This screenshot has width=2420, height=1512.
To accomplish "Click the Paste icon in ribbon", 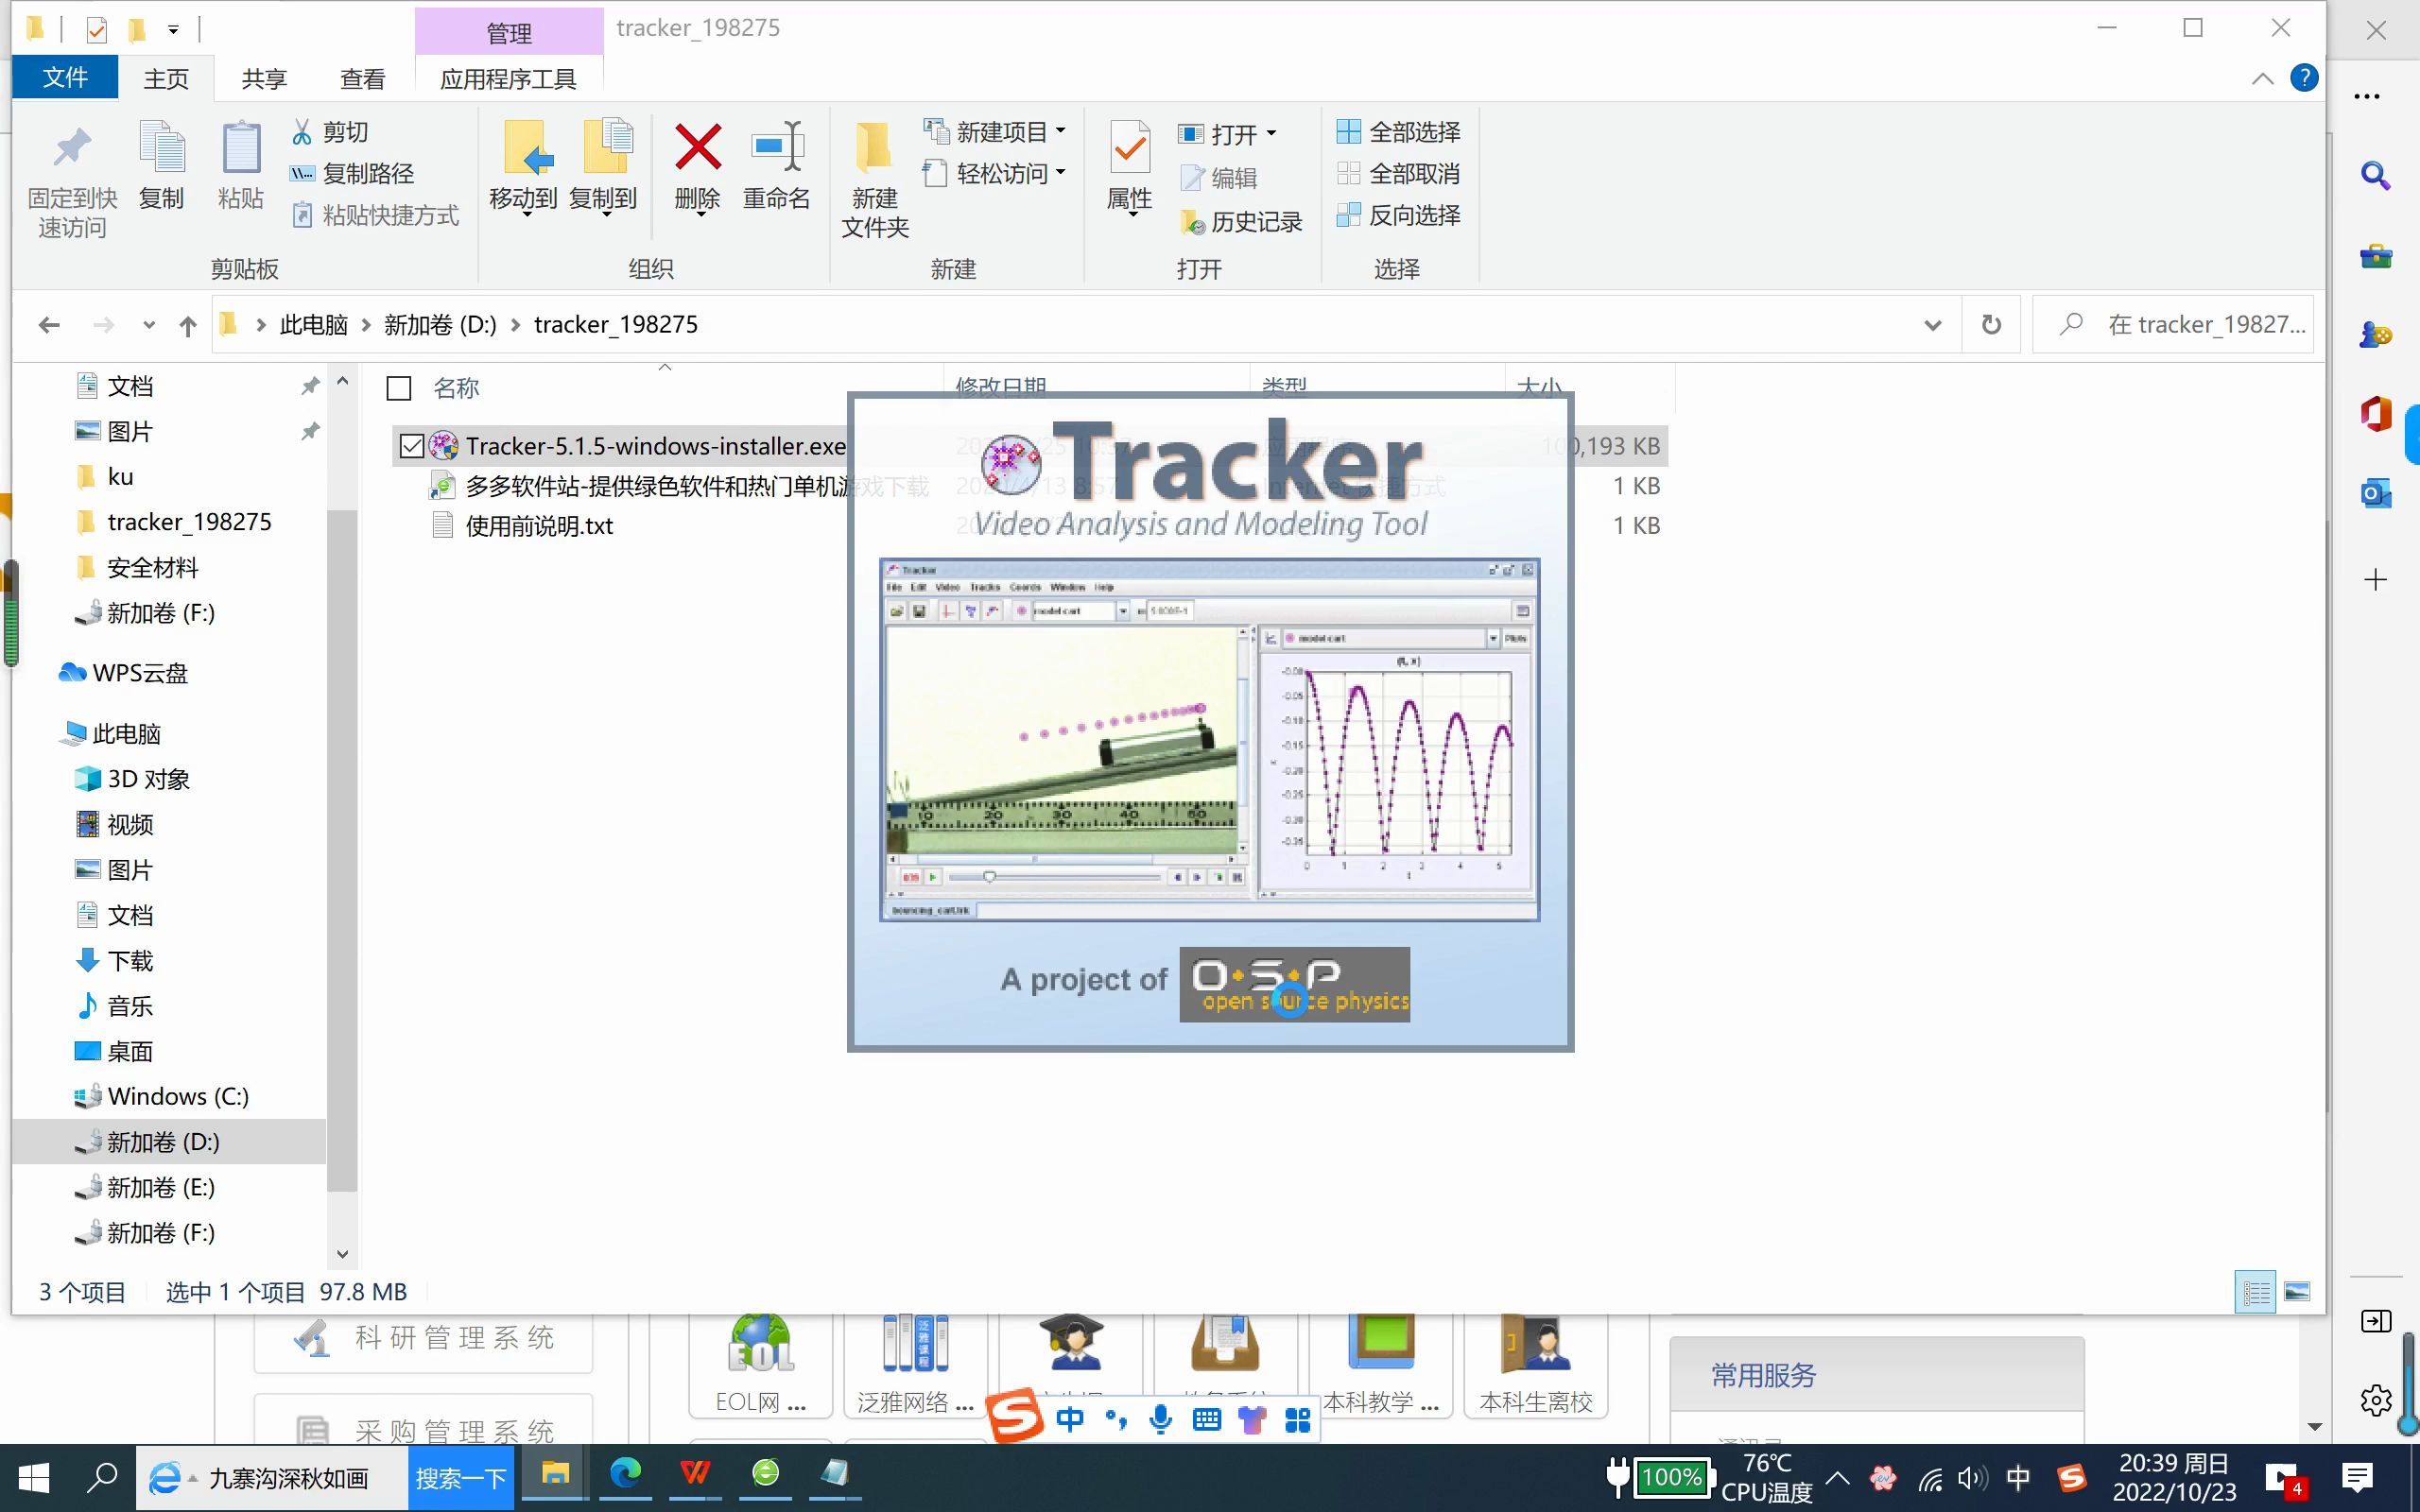I will [240, 148].
